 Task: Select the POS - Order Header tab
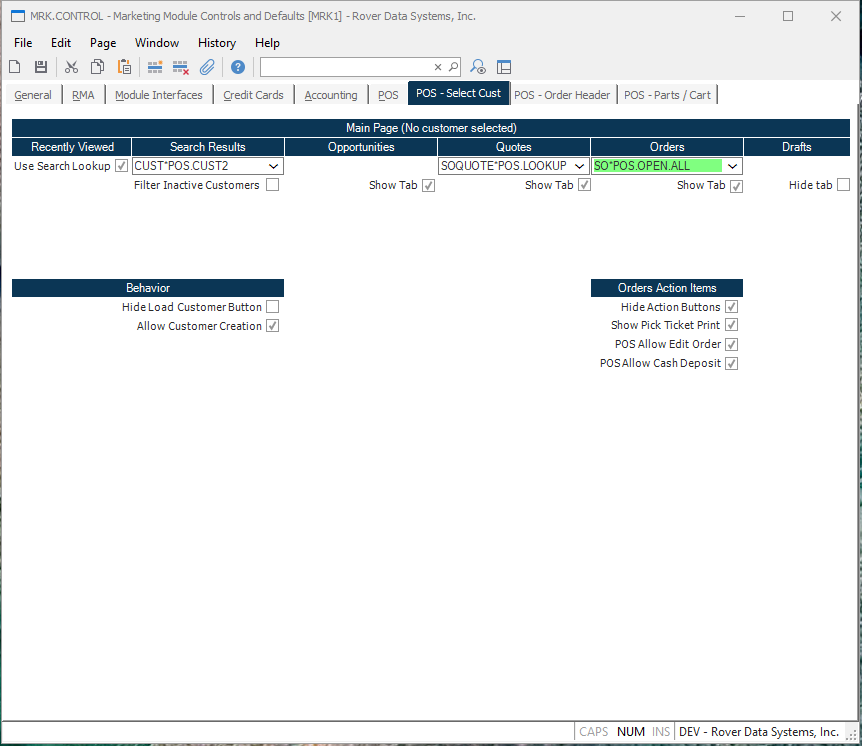562,94
